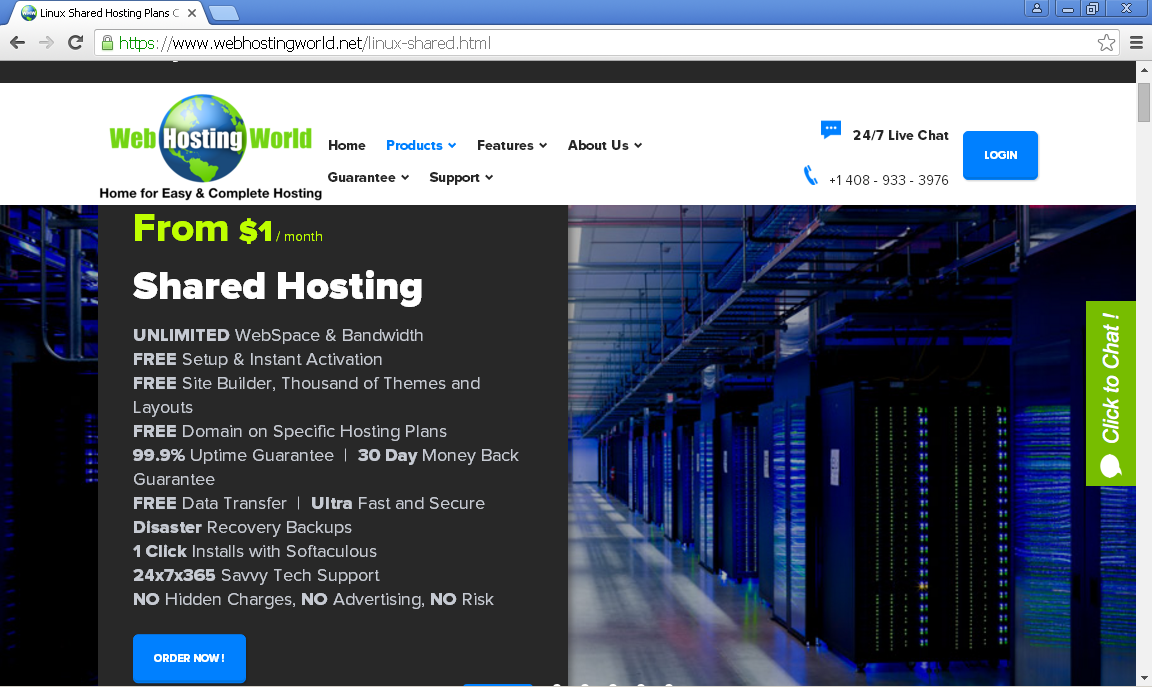1152x688 pixels.
Task: Go back to the previous page
Action: [18, 43]
